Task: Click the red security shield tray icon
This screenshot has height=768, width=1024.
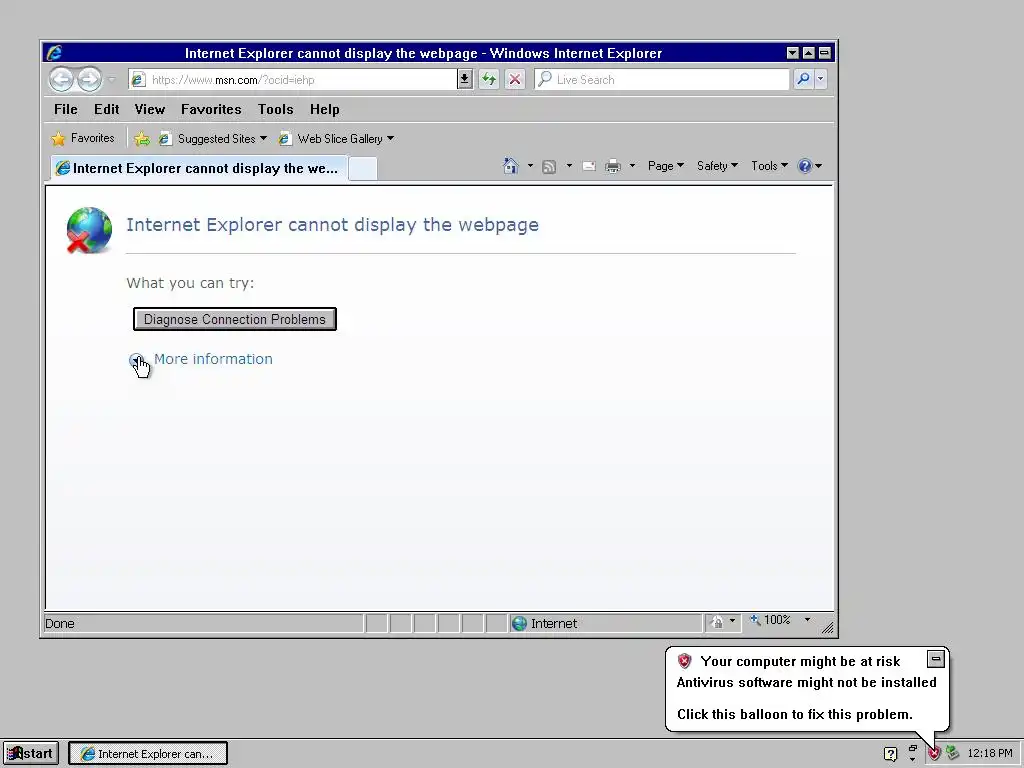Action: coord(935,753)
